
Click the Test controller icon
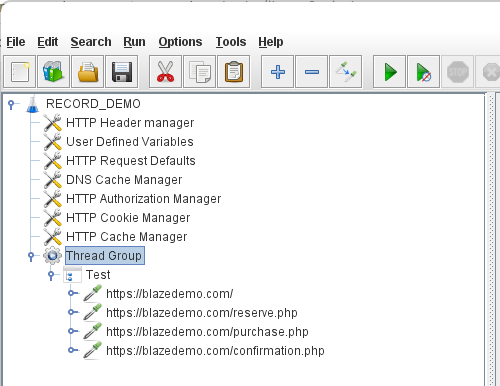(72, 275)
